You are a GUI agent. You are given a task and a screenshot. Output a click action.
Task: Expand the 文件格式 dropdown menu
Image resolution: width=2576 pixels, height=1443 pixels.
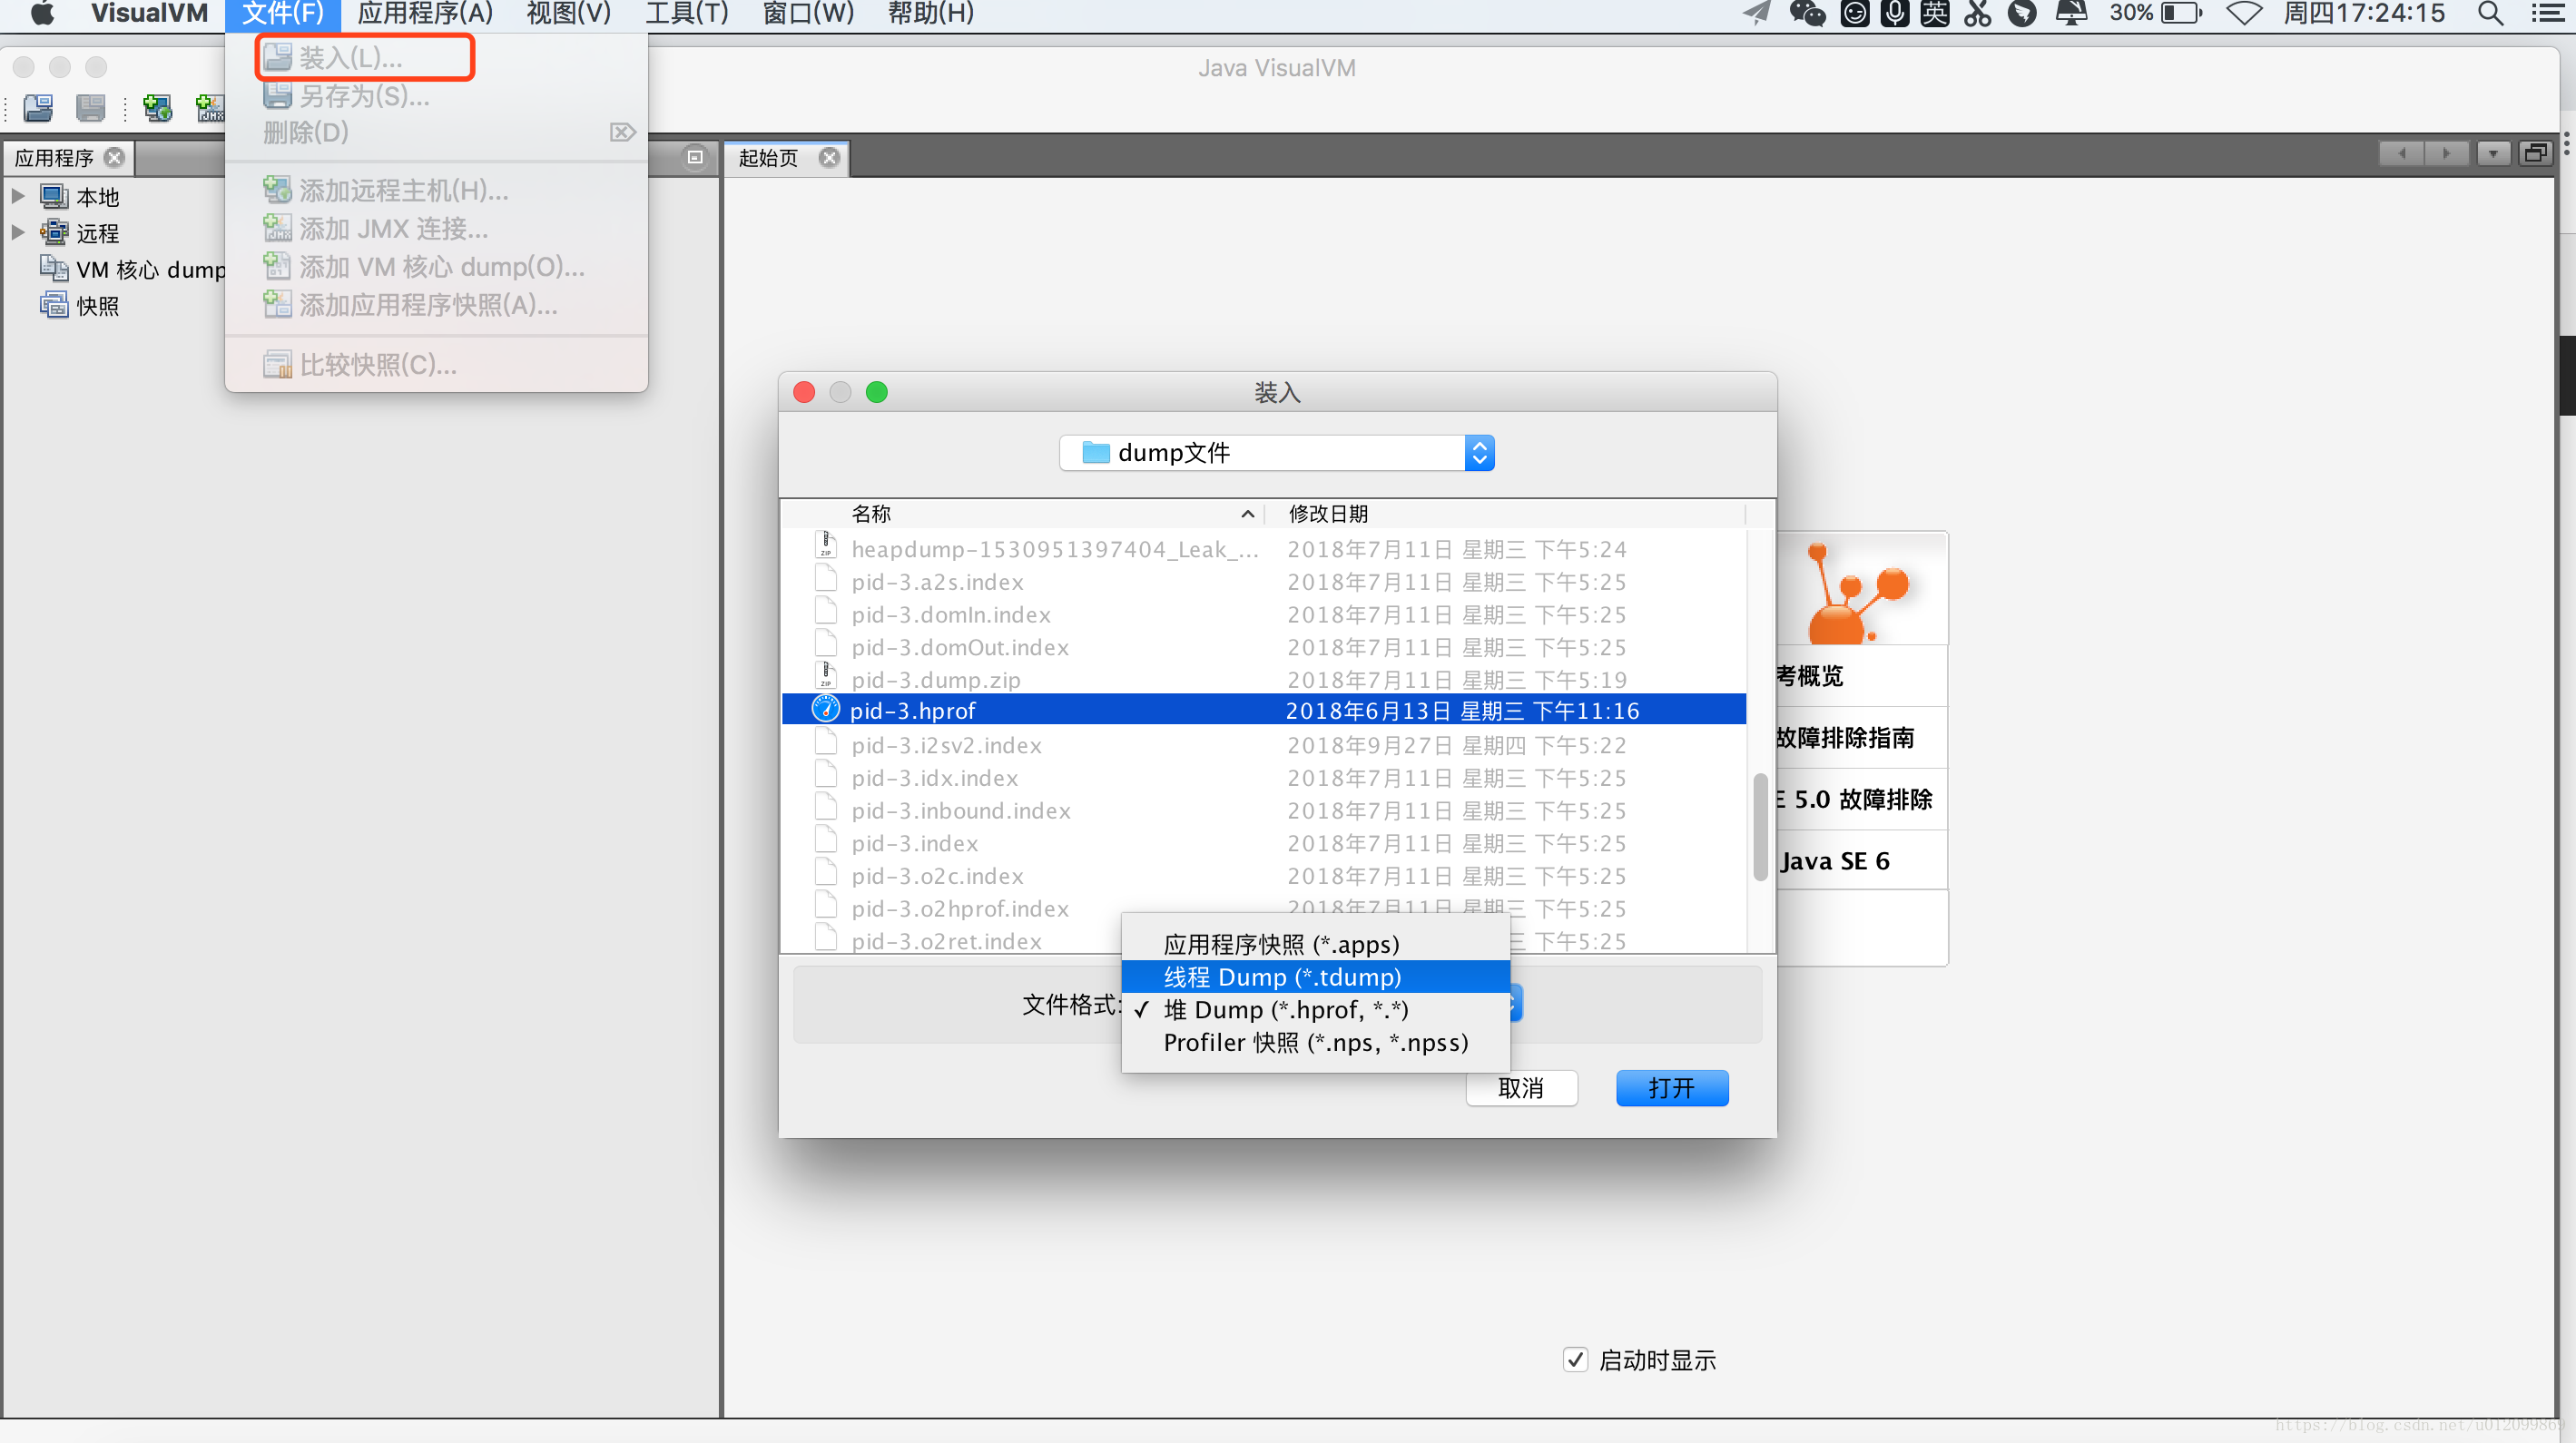coord(1513,1005)
